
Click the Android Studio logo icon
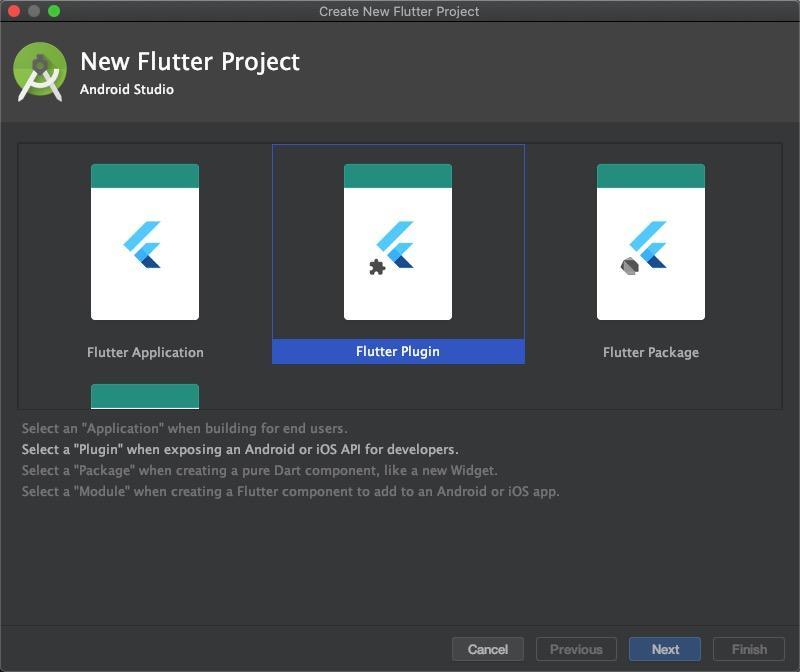40,72
